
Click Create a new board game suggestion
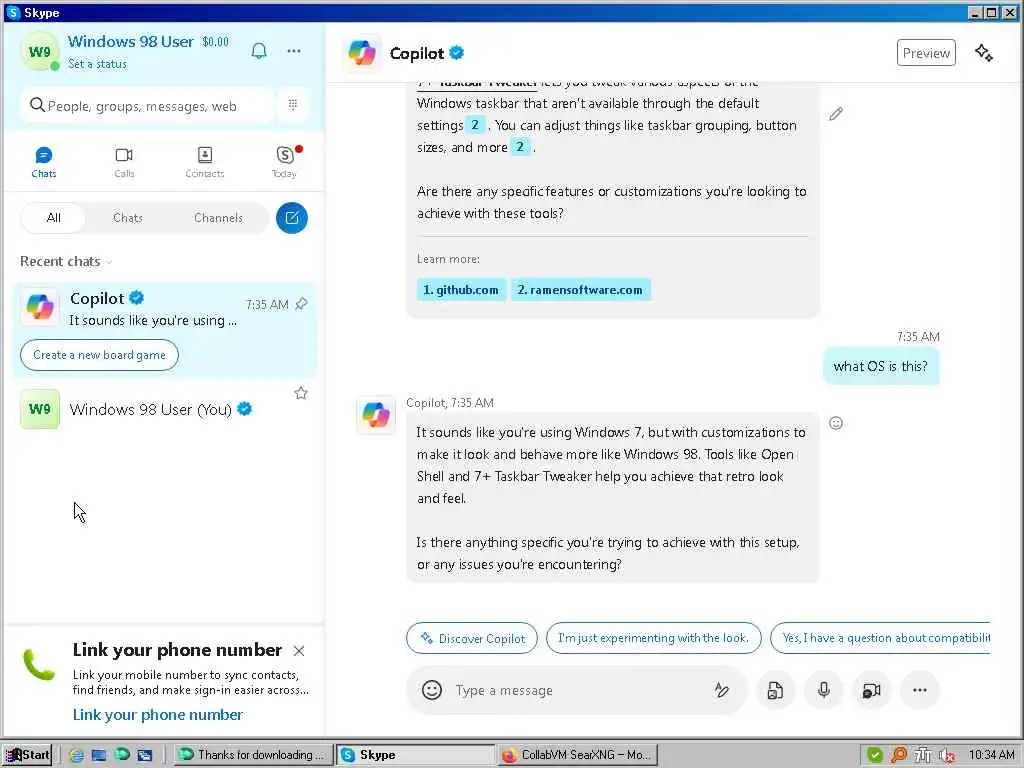click(99, 355)
